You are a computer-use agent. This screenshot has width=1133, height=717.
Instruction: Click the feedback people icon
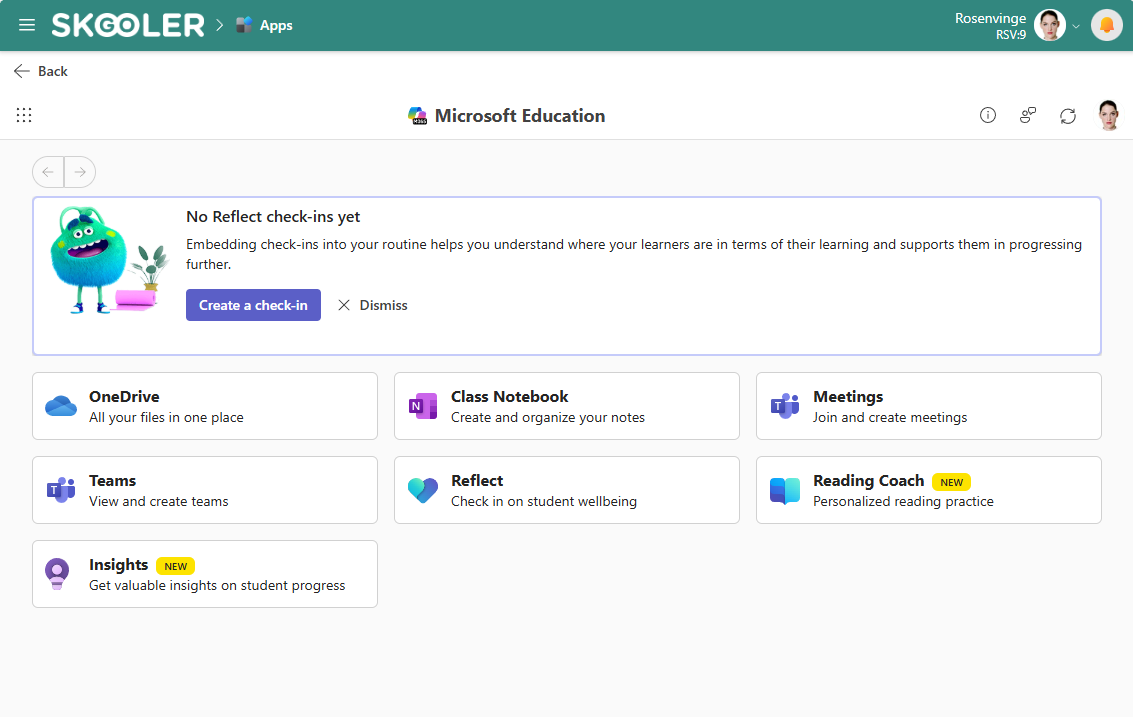coord(1028,115)
